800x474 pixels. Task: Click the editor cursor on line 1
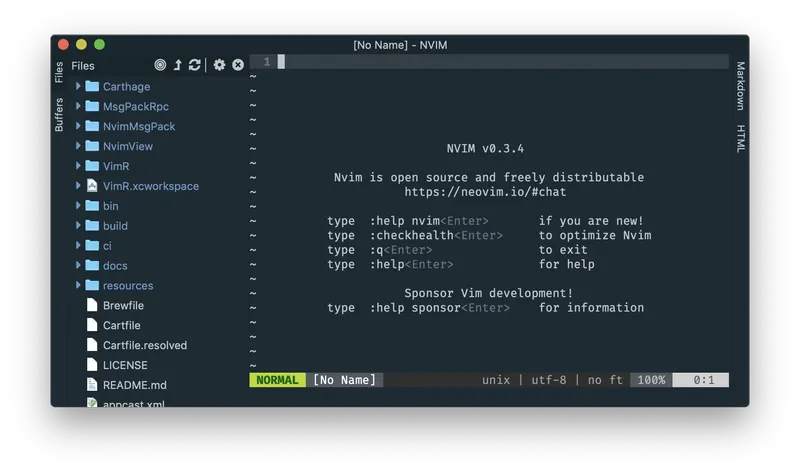[x=281, y=62]
